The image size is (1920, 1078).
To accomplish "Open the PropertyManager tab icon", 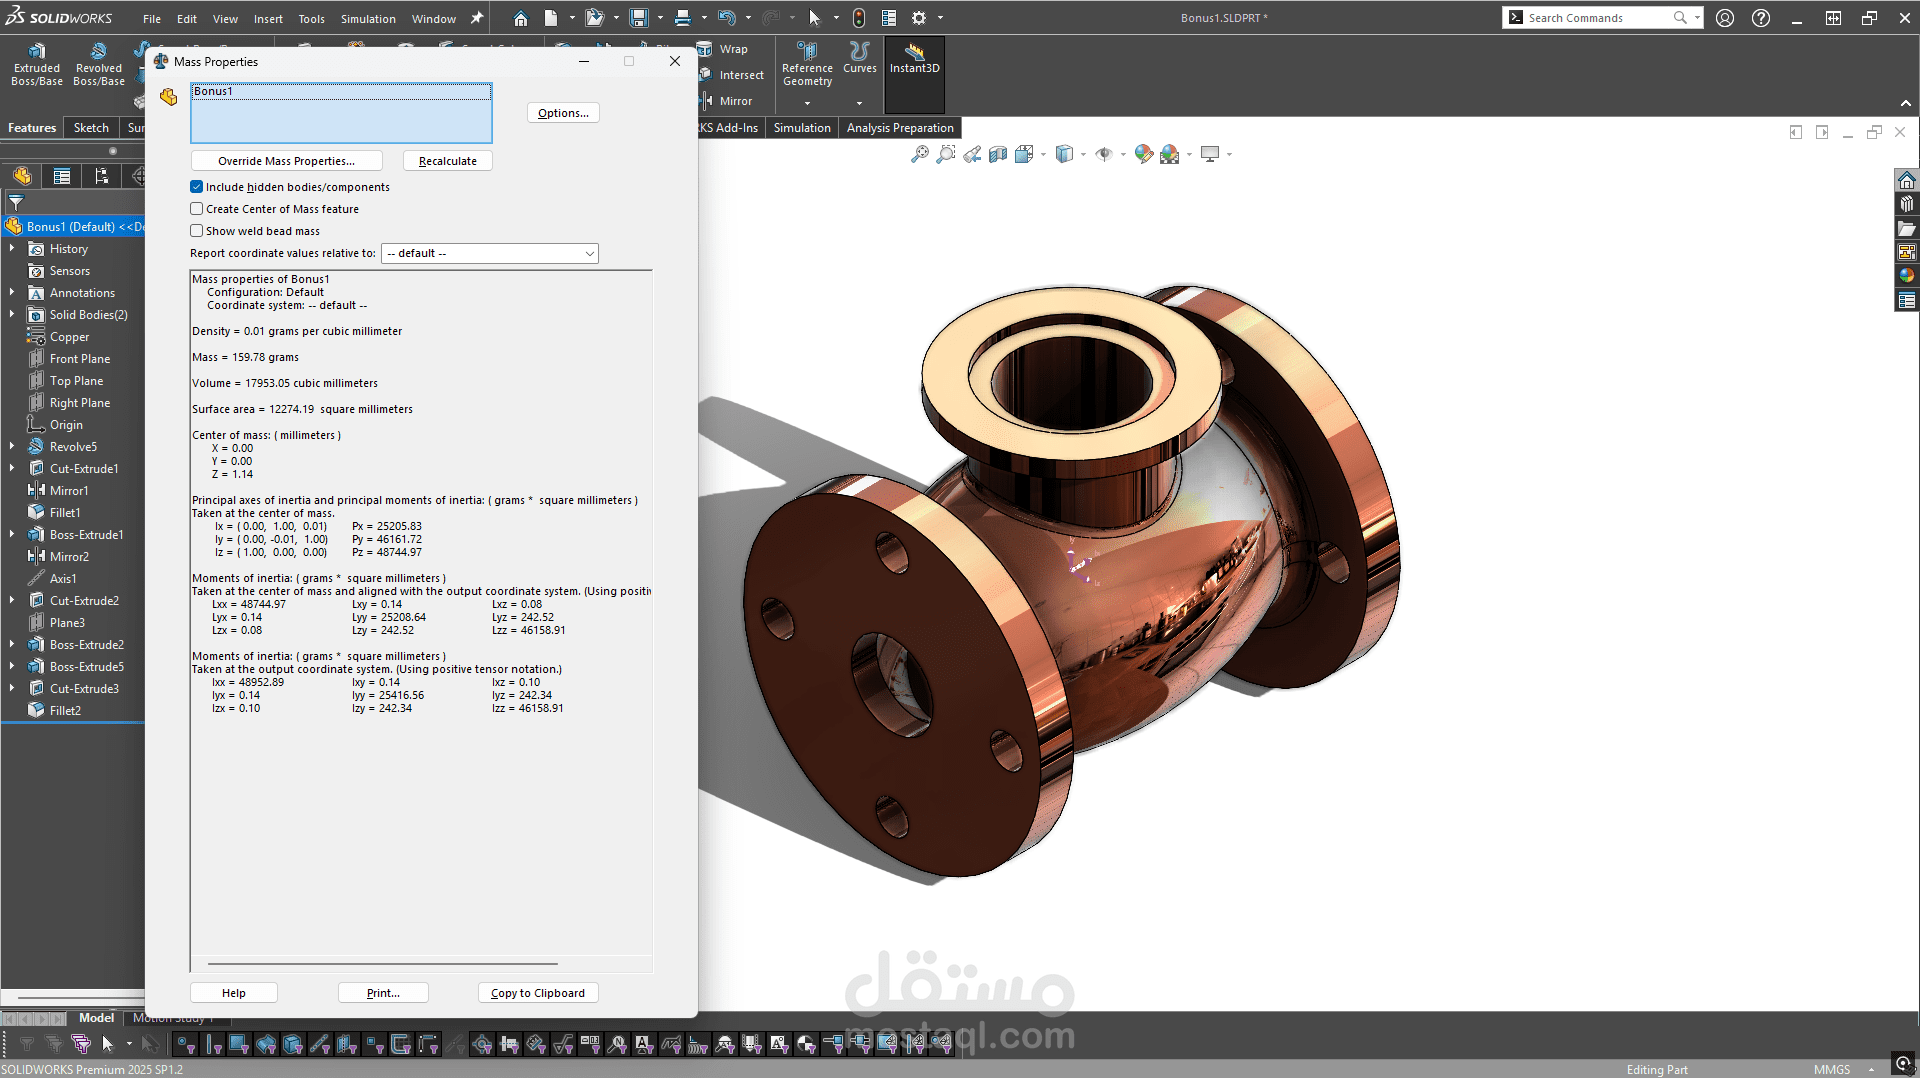I will click(62, 177).
